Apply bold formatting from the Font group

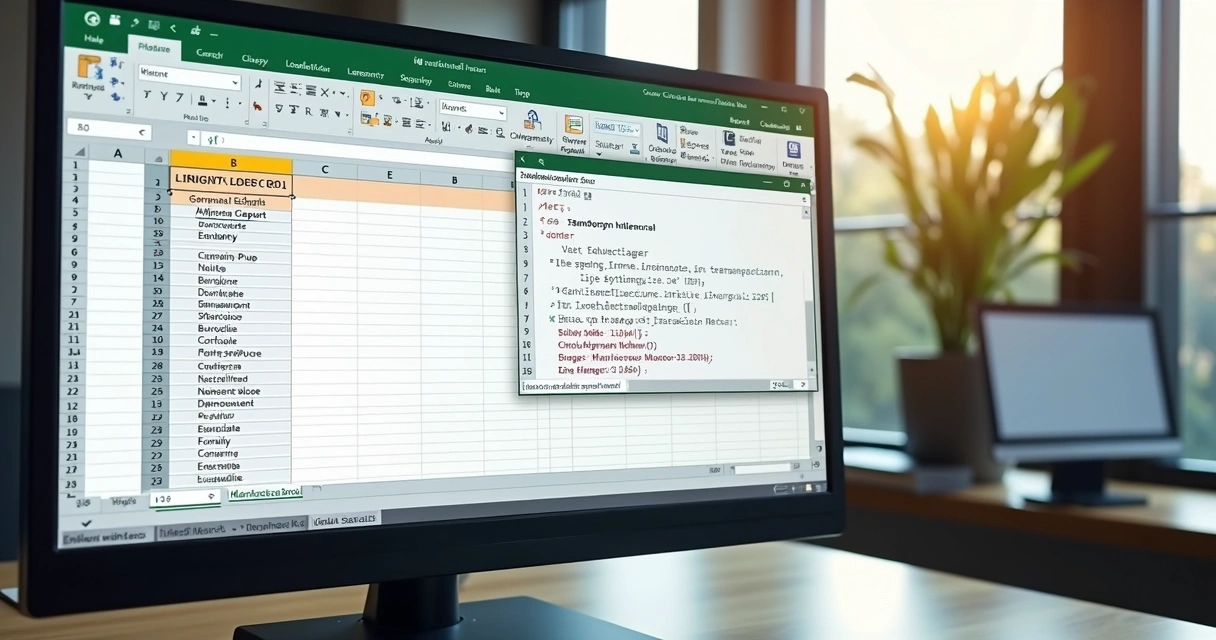pyautogui.click(x=147, y=96)
